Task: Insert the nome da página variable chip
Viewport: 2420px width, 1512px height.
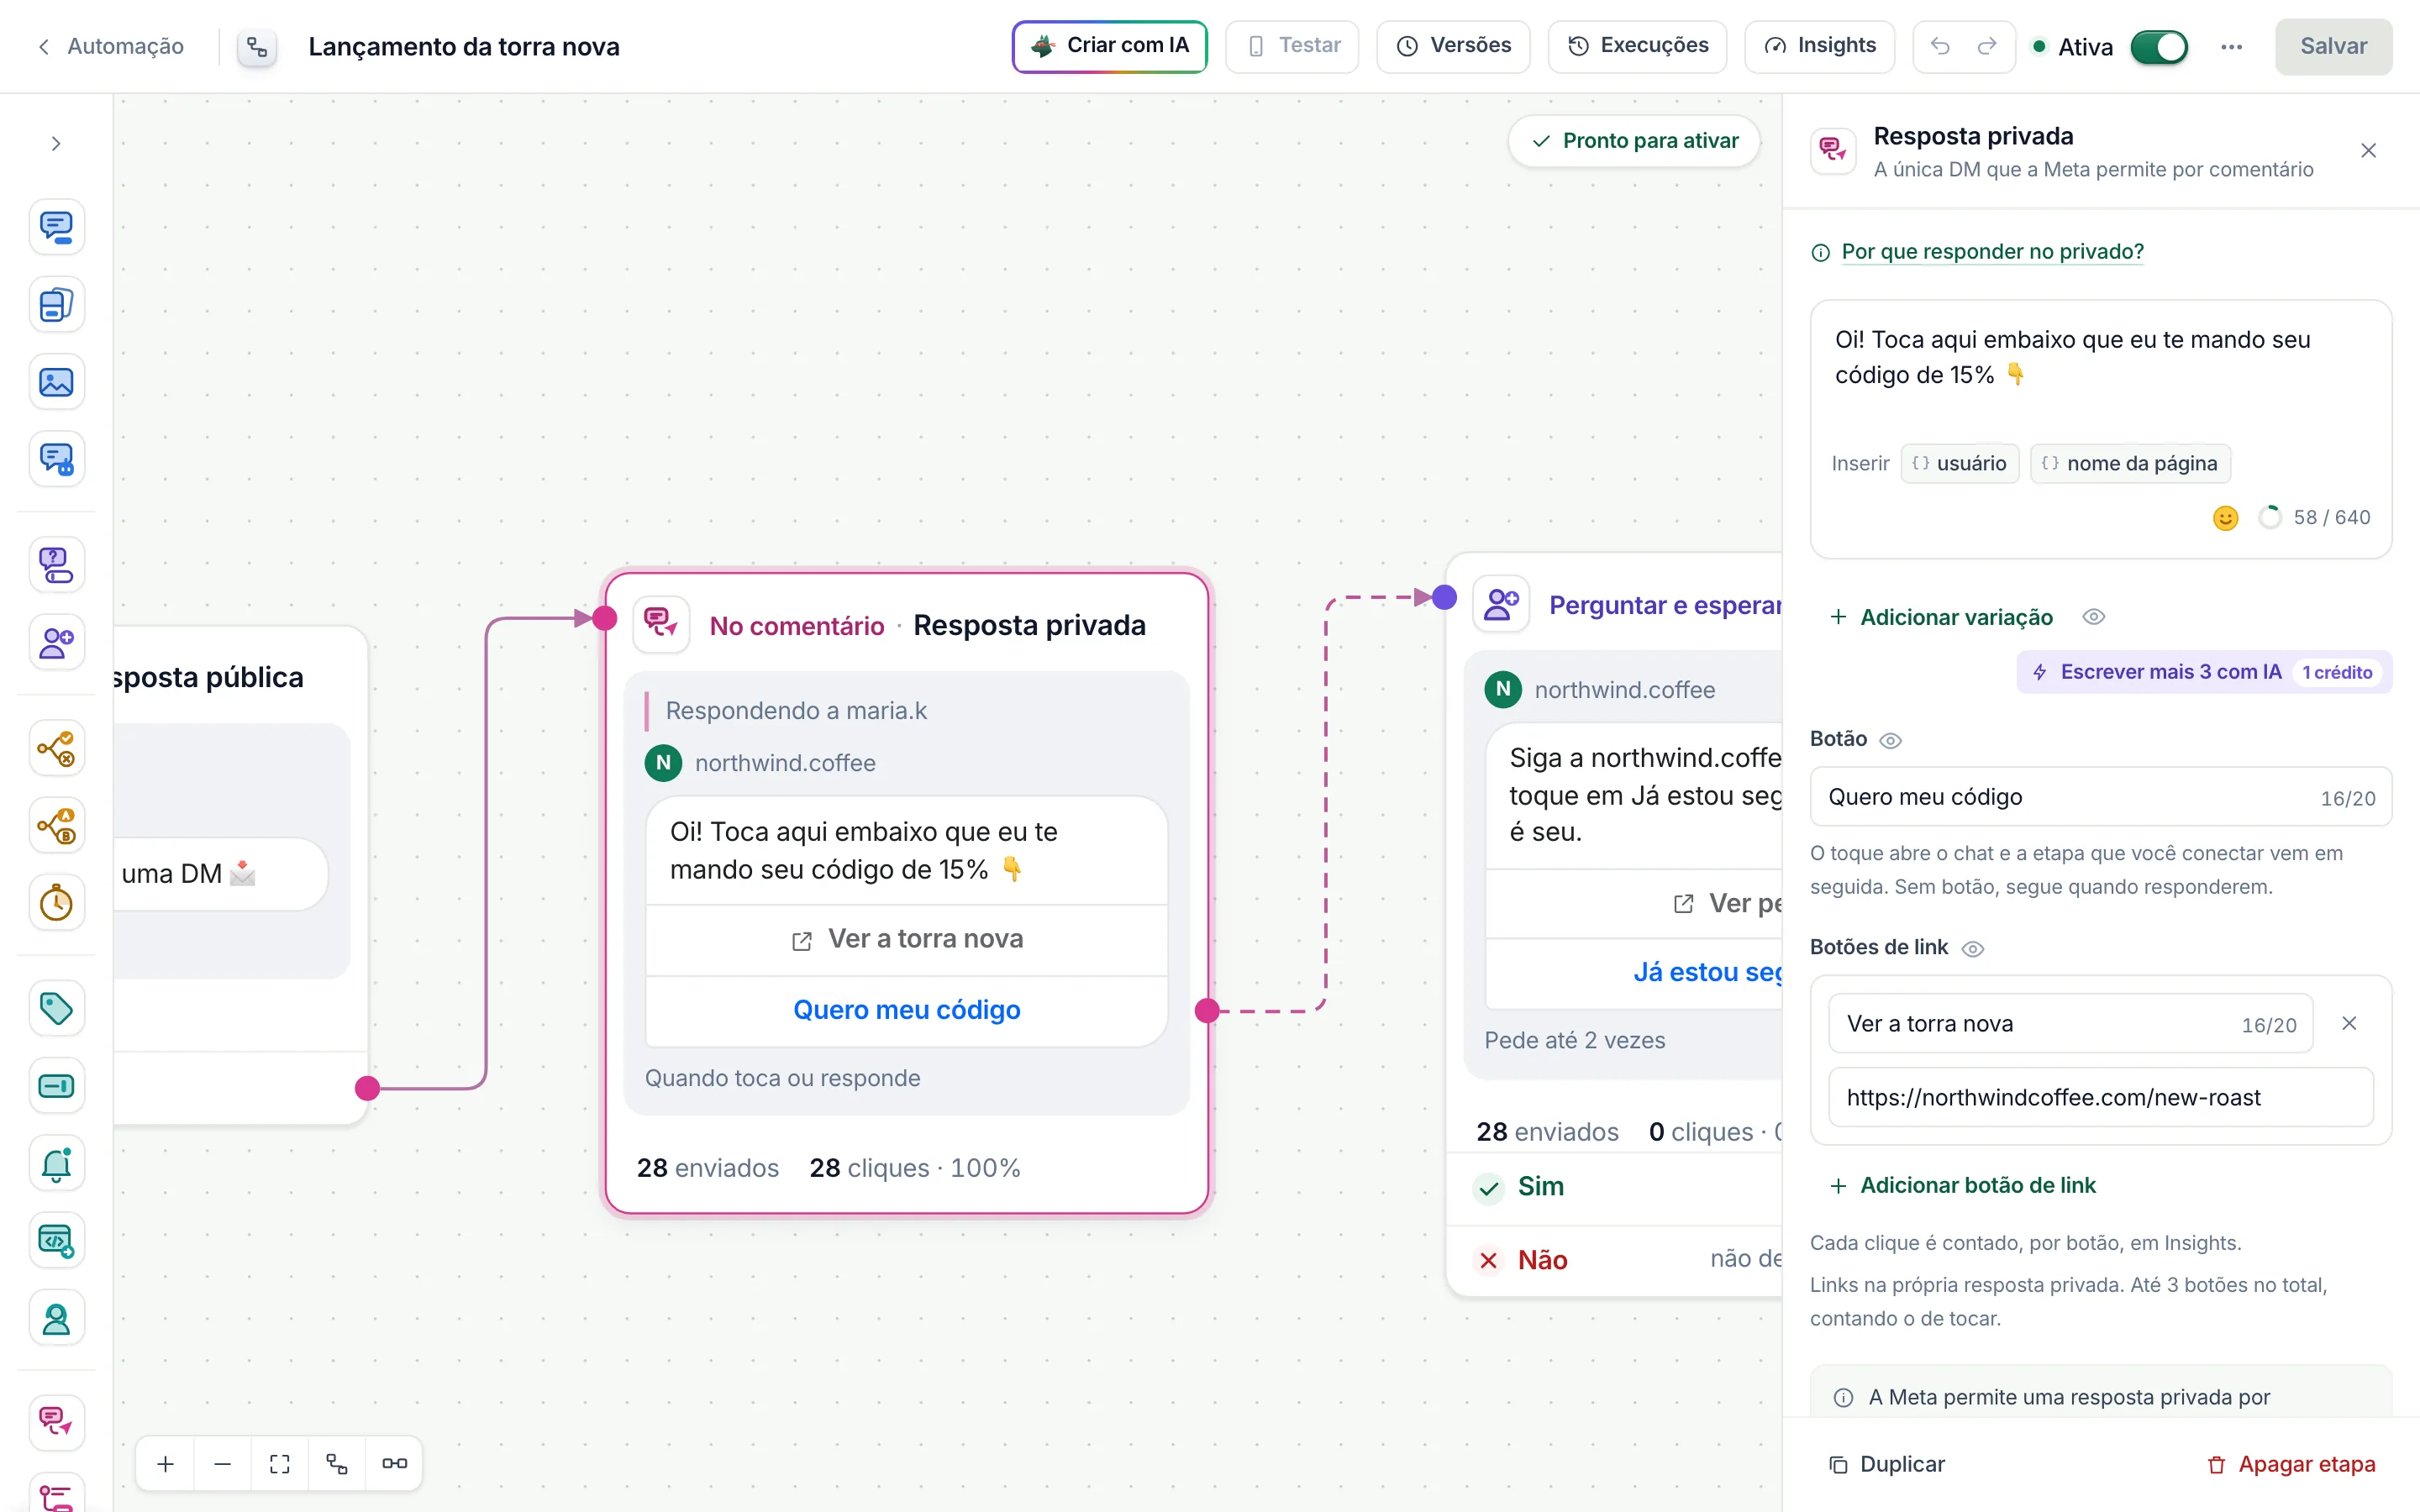Action: 2130,463
